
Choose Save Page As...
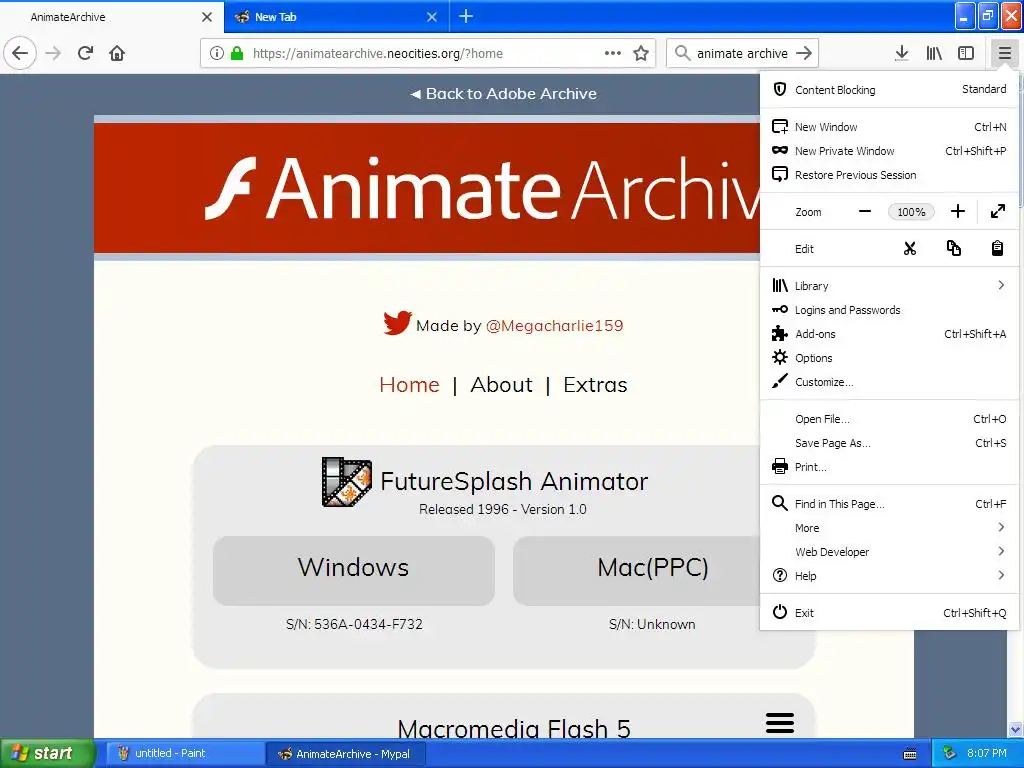point(889,443)
